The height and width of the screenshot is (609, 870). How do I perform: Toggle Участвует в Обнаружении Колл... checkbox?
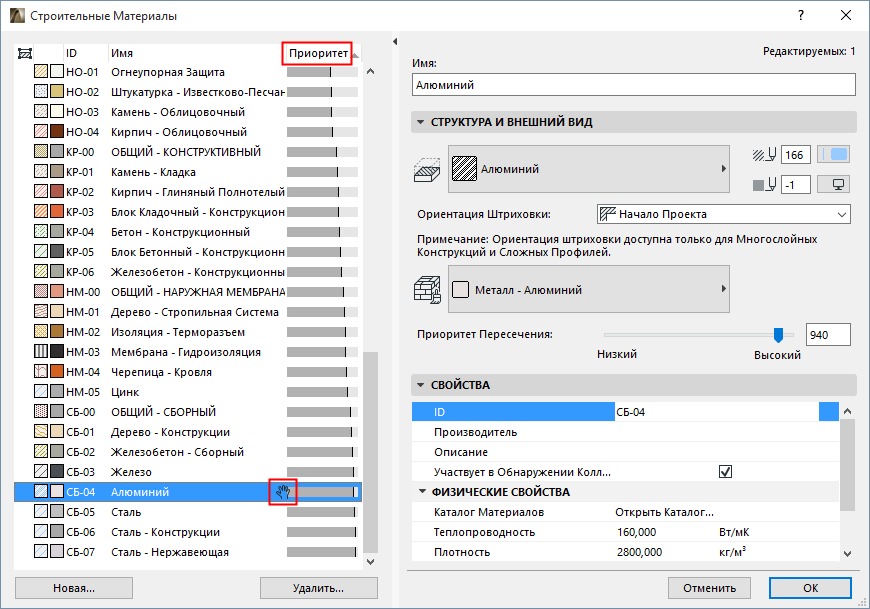725,471
